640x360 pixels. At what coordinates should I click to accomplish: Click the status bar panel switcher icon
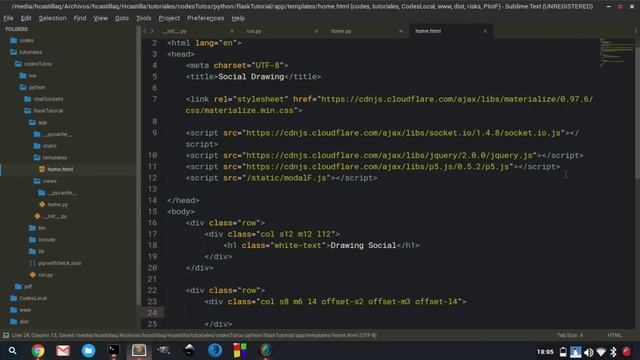[x=6, y=336]
